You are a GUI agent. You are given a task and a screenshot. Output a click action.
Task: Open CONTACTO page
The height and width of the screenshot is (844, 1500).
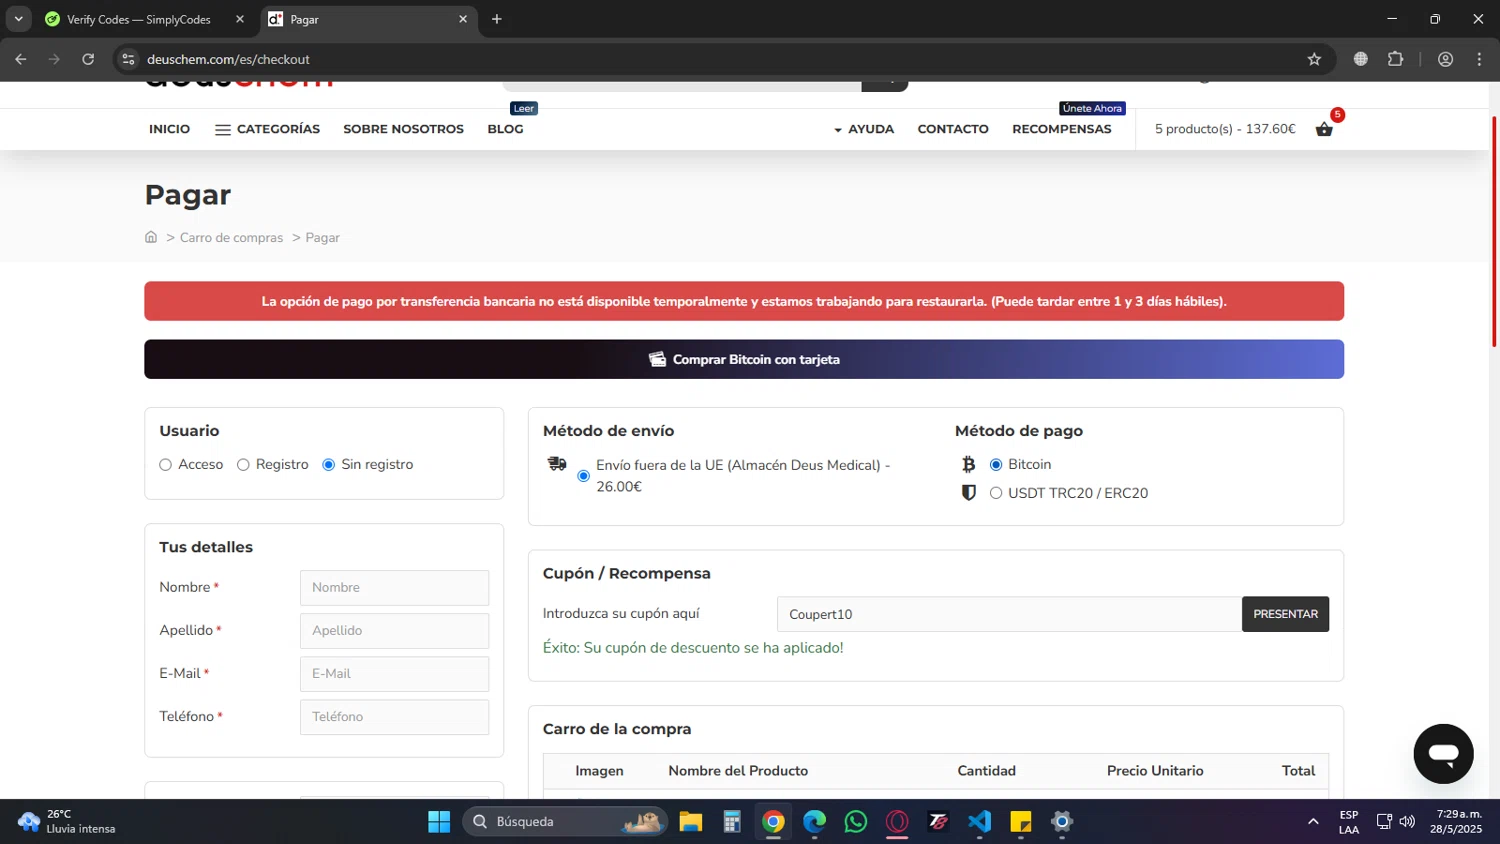(953, 129)
